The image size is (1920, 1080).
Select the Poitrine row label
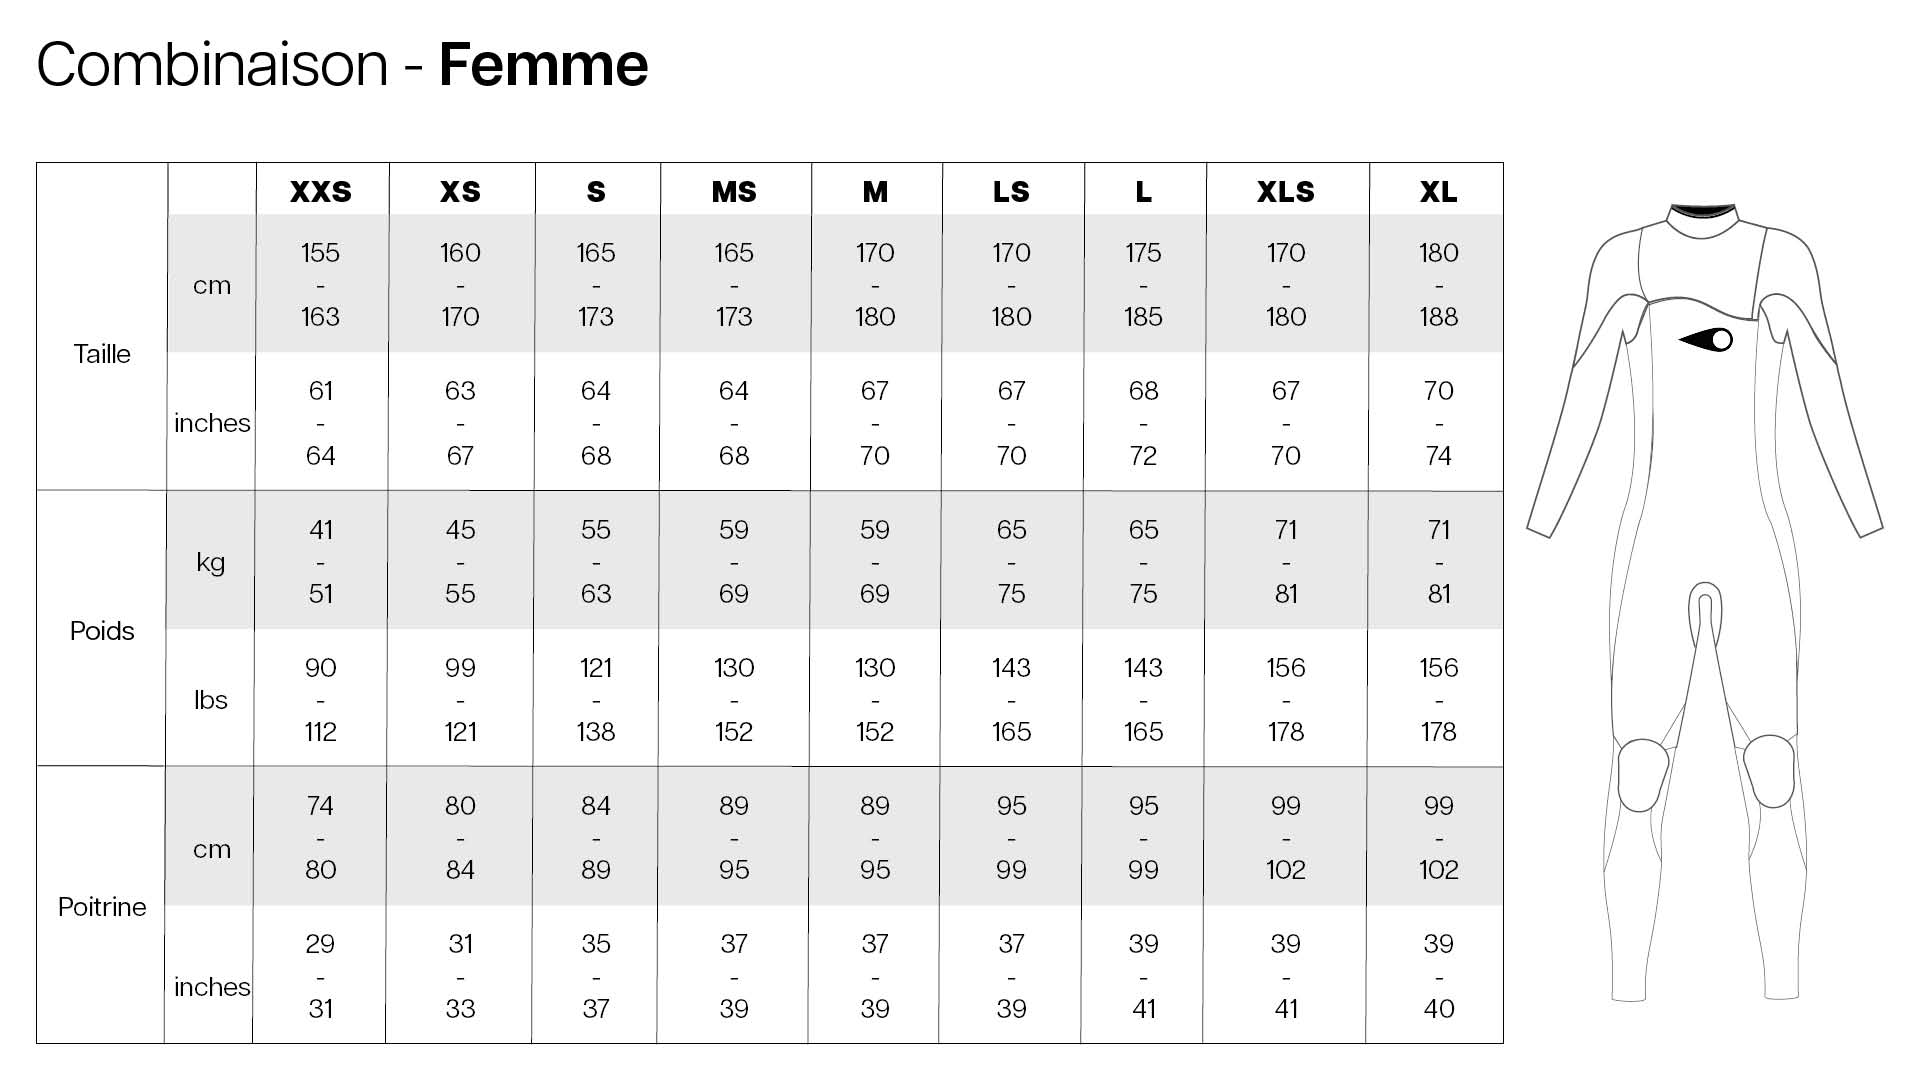point(102,907)
